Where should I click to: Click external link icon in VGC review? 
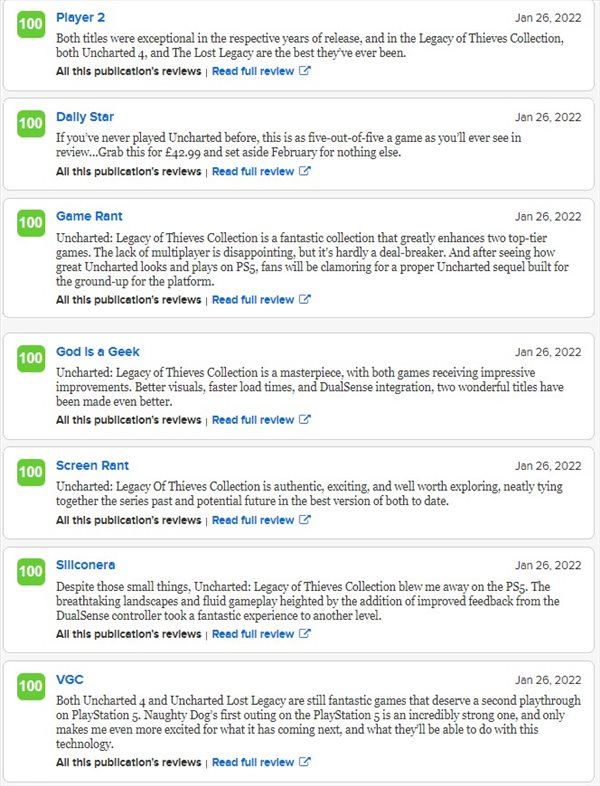coord(305,762)
